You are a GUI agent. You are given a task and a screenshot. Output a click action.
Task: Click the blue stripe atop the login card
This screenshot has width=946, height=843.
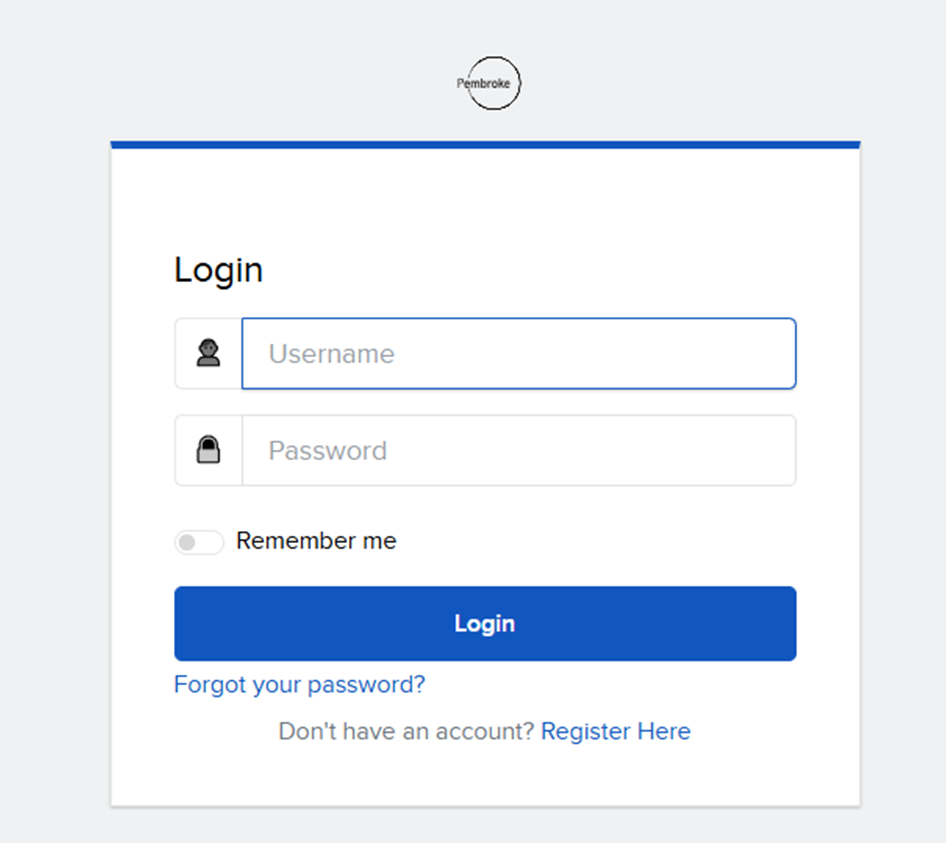pyautogui.click(x=485, y=144)
